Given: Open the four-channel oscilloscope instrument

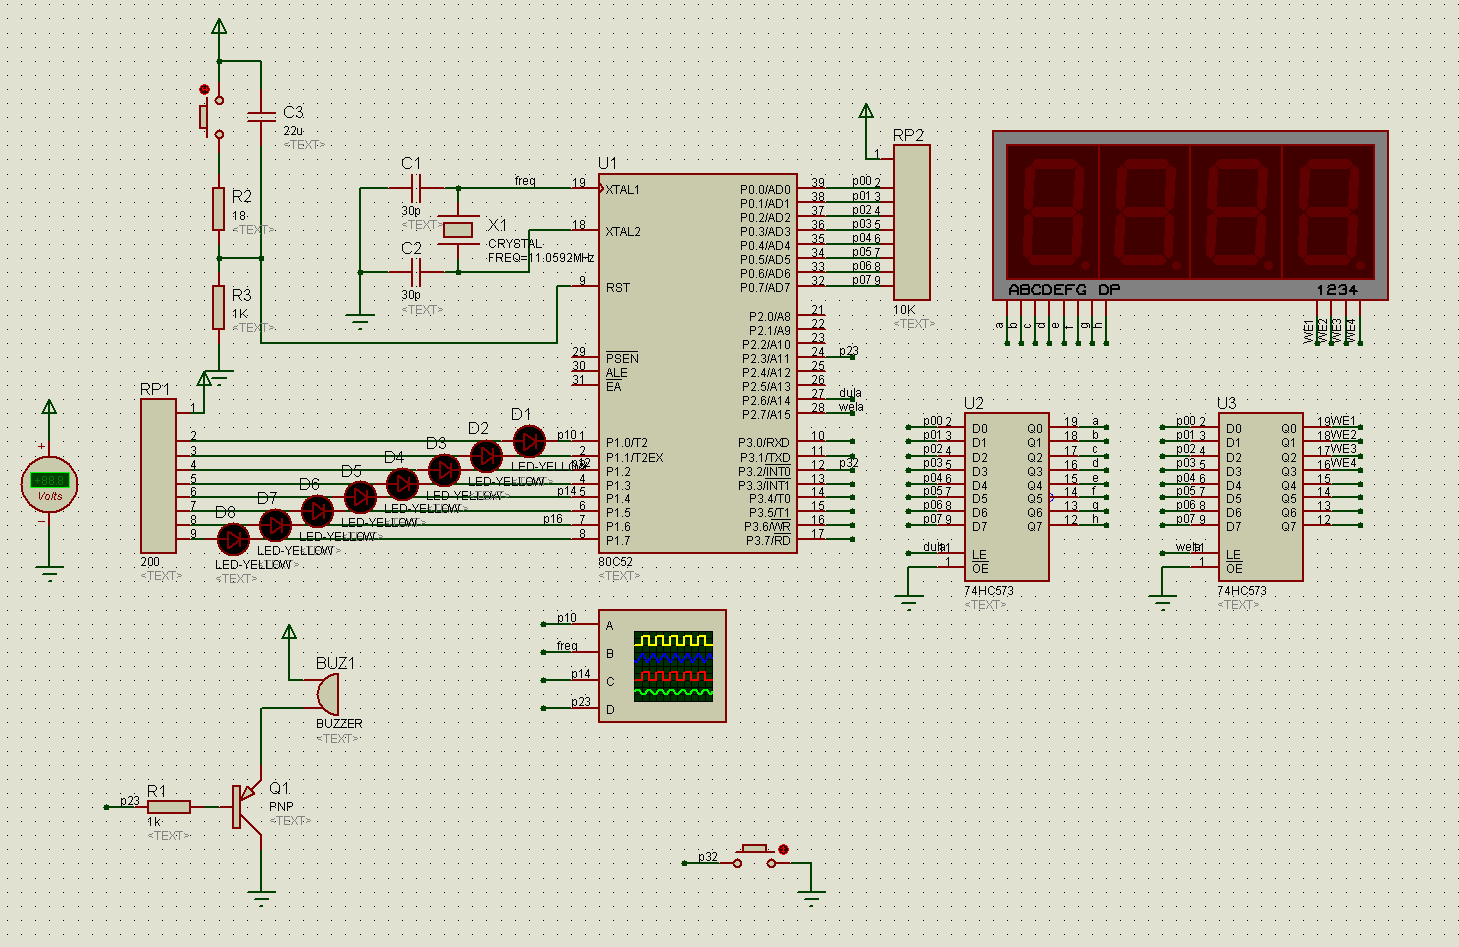Looking at the screenshot, I should [662, 665].
